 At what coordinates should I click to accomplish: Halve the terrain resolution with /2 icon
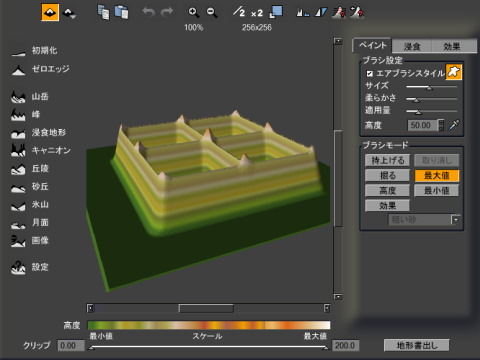[x=239, y=12]
